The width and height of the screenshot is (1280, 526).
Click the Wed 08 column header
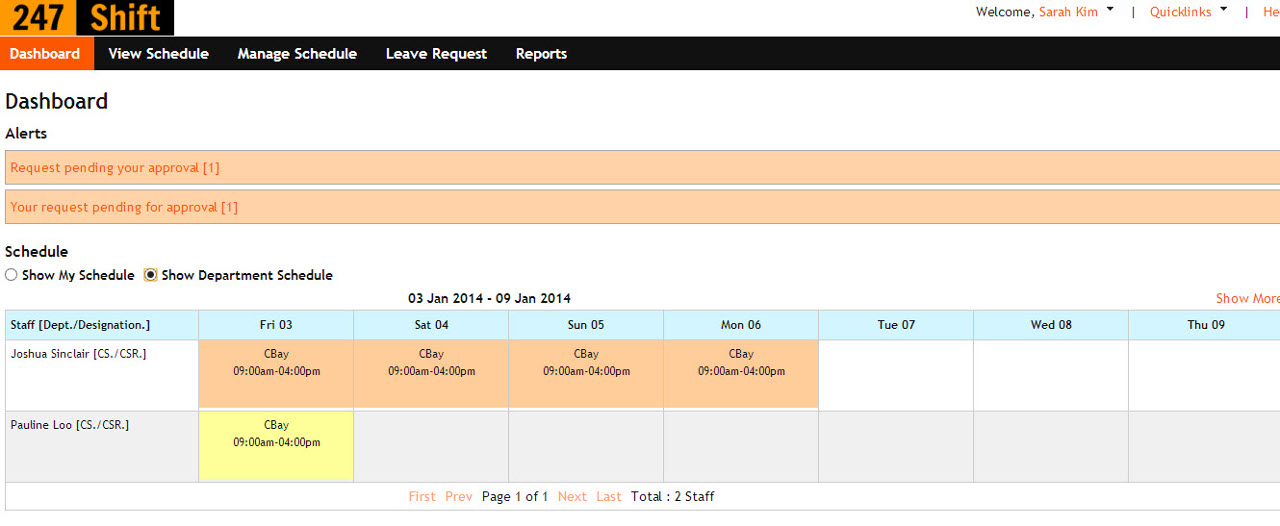coord(1051,325)
